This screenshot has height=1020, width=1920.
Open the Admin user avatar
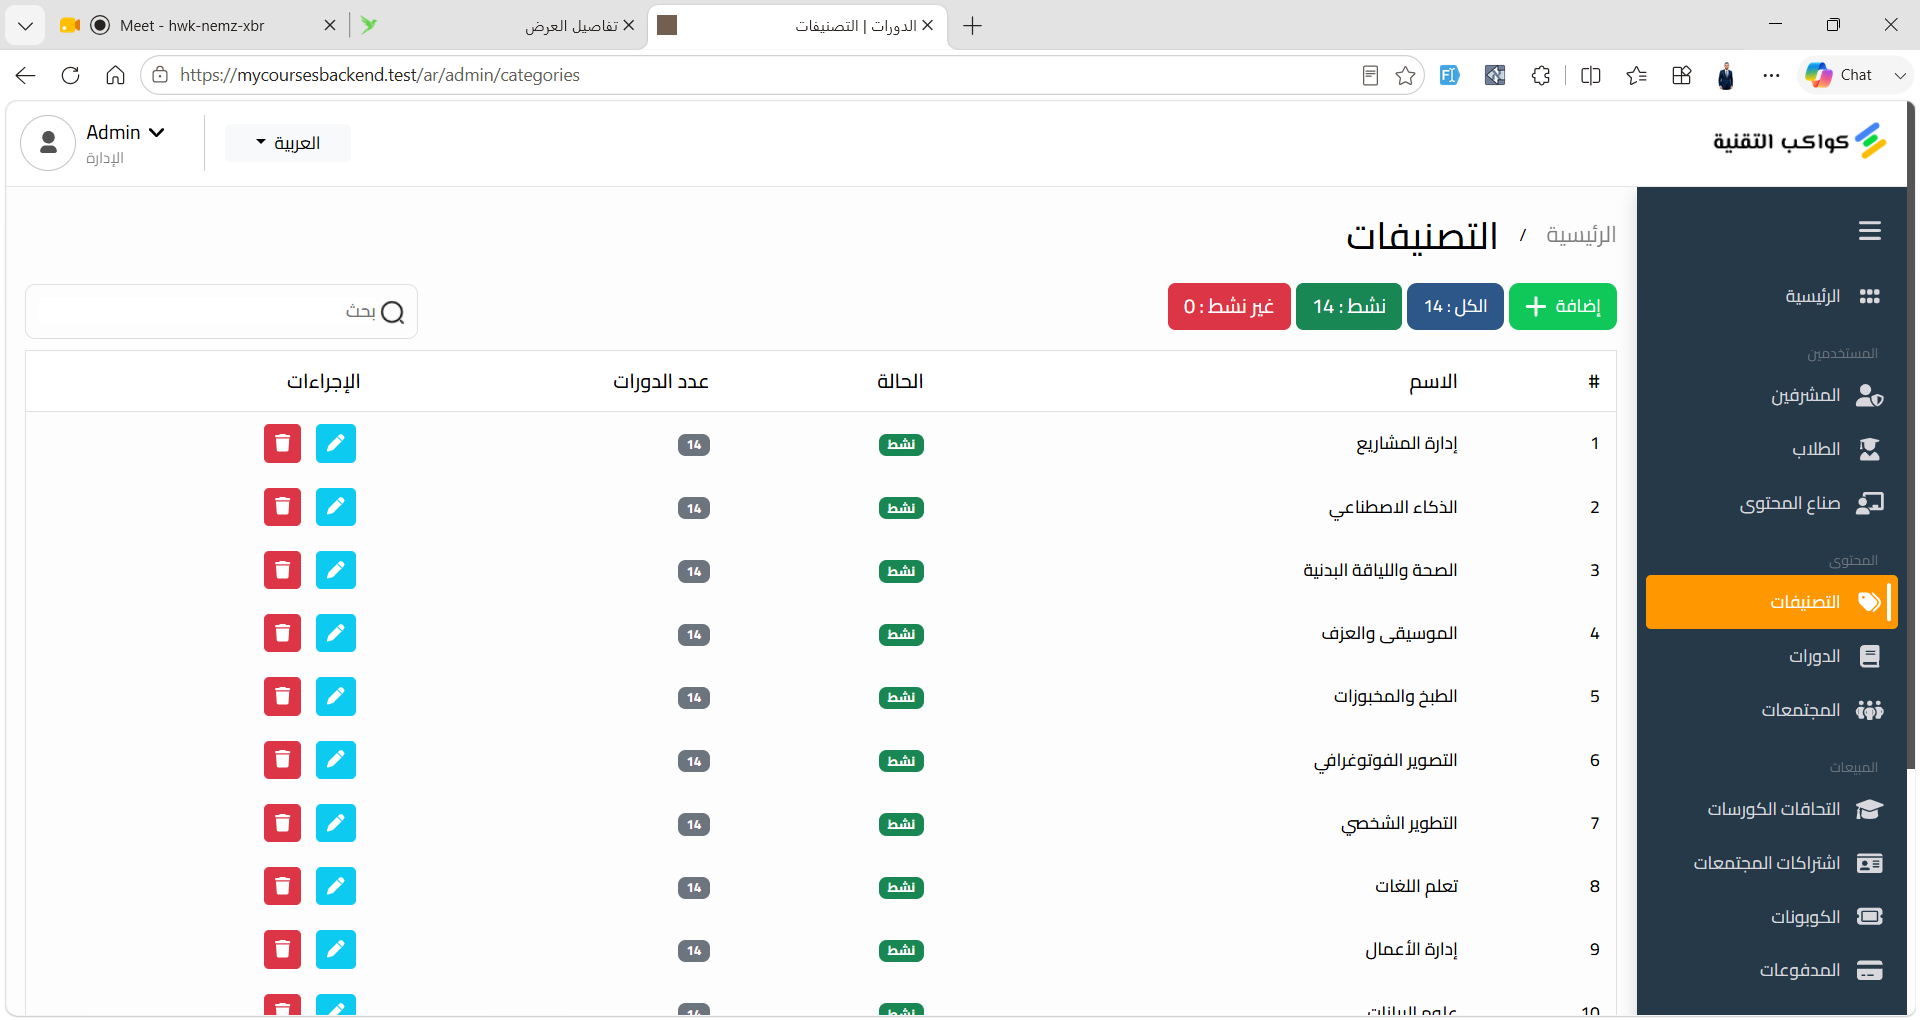(x=48, y=143)
